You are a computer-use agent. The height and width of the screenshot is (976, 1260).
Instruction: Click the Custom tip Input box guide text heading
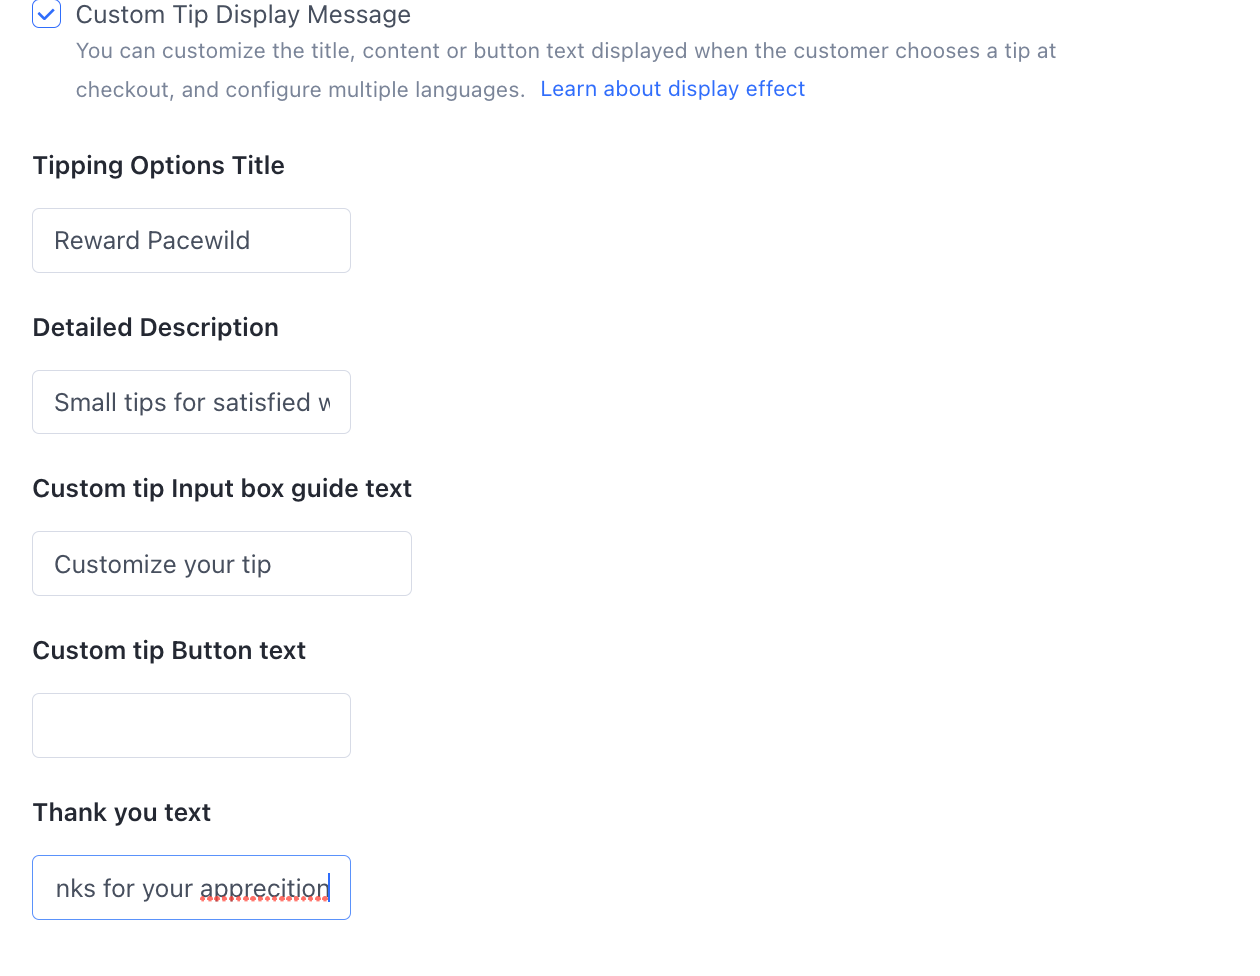click(222, 489)
